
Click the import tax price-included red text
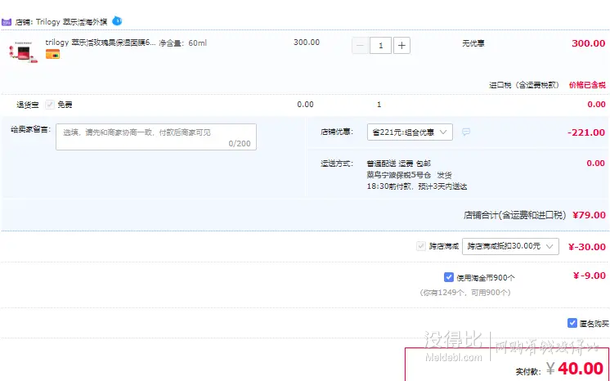[587, 85]
